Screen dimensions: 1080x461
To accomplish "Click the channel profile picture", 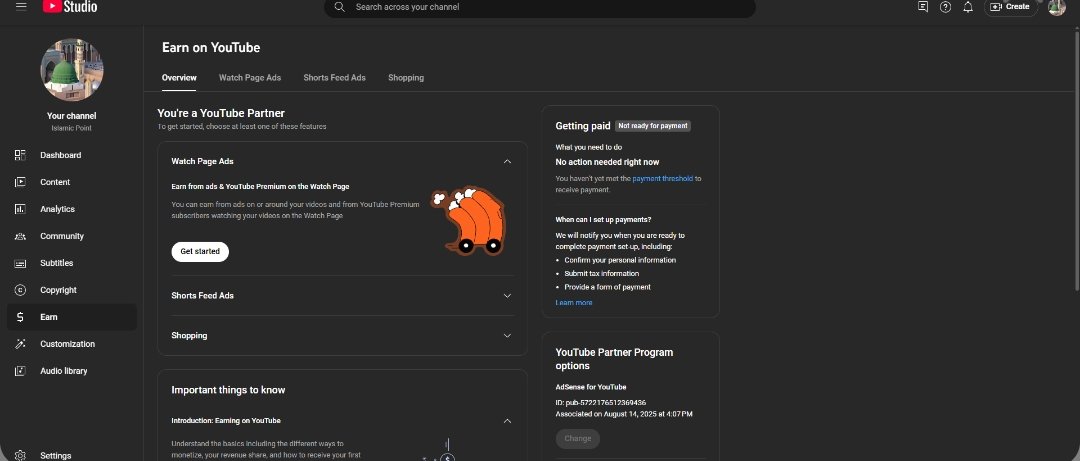I will (x=72, y=70).
